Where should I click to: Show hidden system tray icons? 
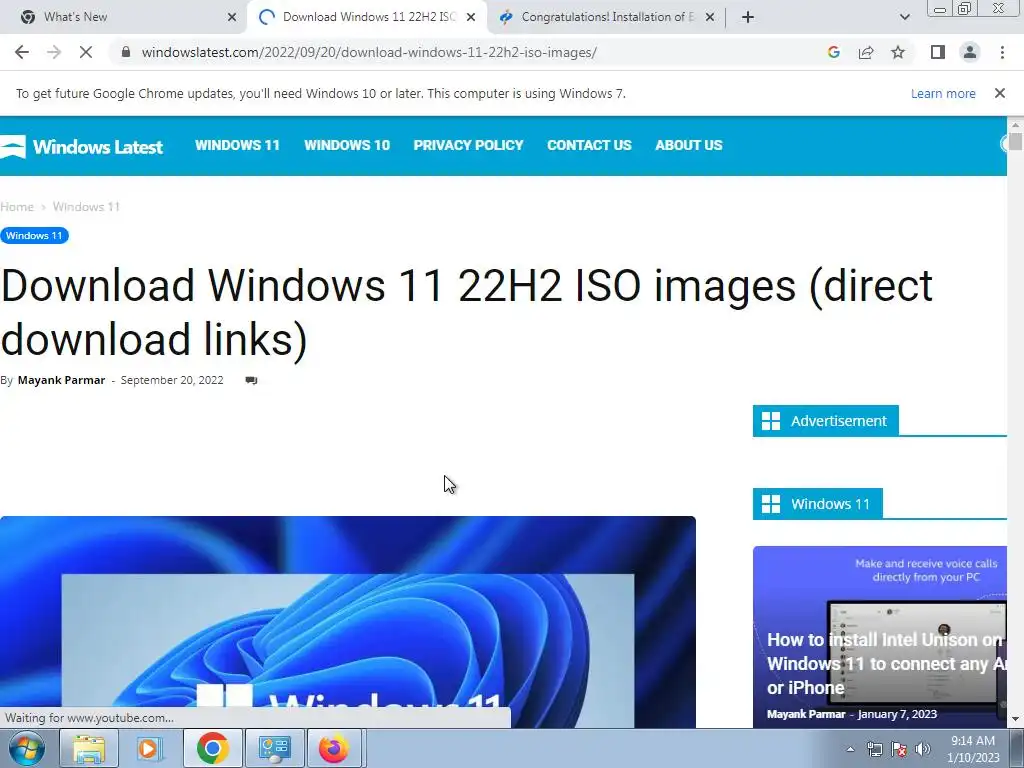point(850,749)
